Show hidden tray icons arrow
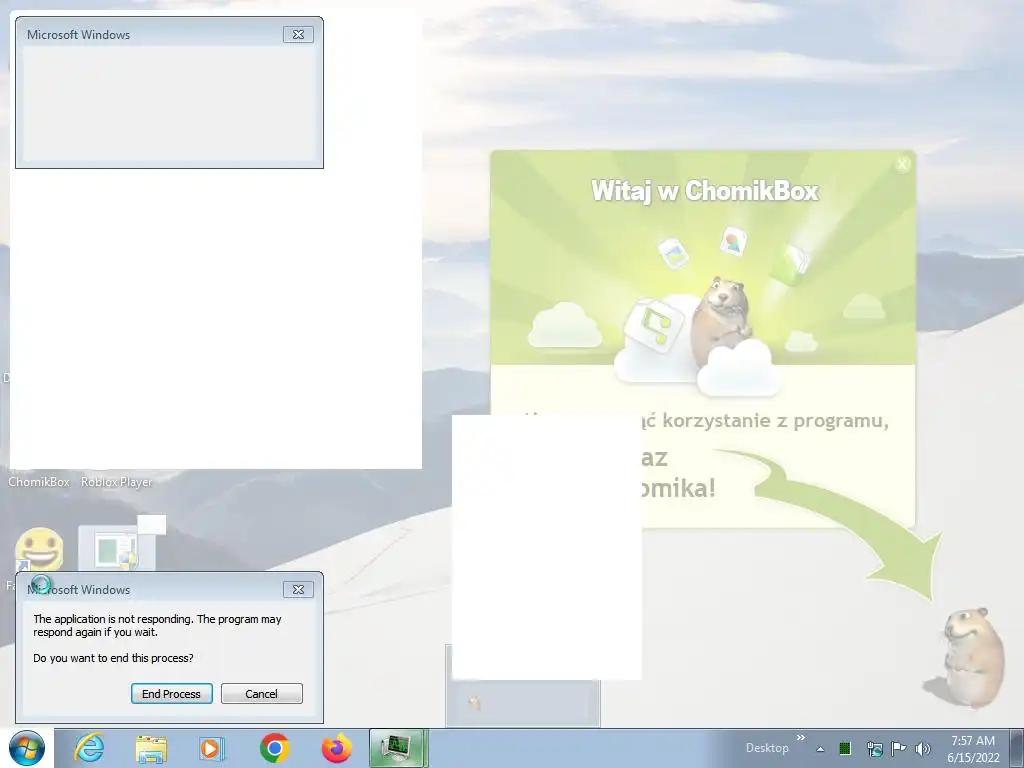Image resolution: width=1024 pixels, height=768 pixels. (x=820, y=749)
